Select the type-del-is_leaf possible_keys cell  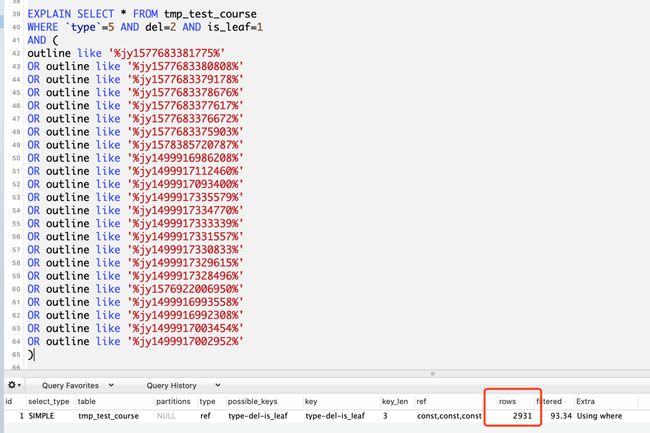[x=258, y=416]
